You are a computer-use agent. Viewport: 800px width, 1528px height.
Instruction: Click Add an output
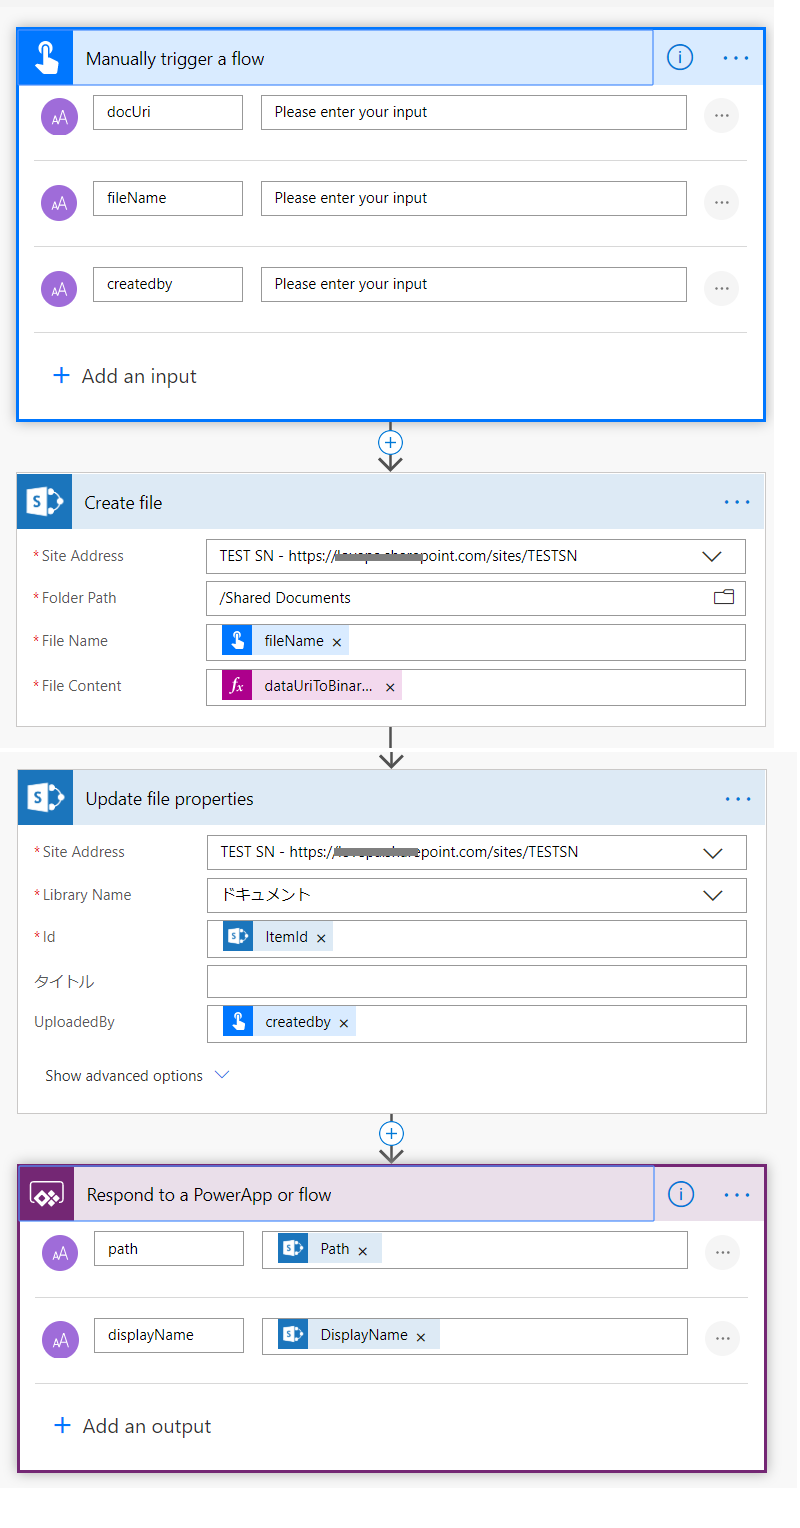pos(132,1426)
